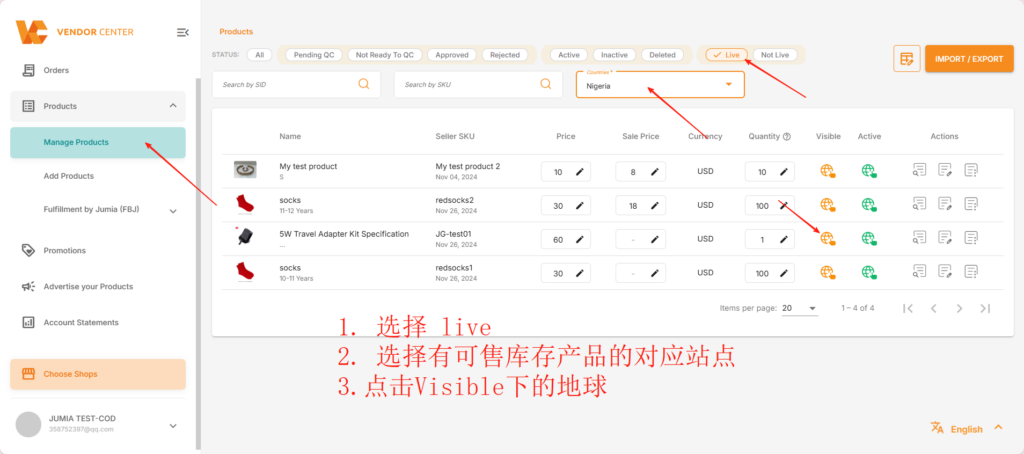Collapse the sidebar with the menu icon
1024x454 pixels.
pyautogui.click(x=183, y=32)
